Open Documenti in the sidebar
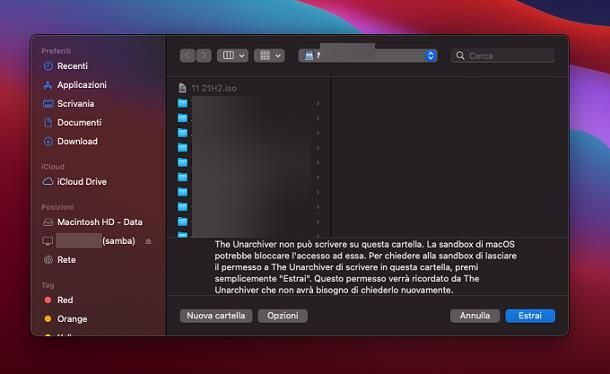Image resolution: width=610 pixels, height=374 pixels. click(x=72, y=123)
